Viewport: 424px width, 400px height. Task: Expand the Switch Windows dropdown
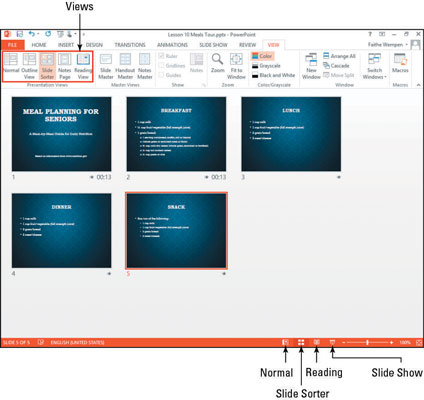(x=374, y=66)
